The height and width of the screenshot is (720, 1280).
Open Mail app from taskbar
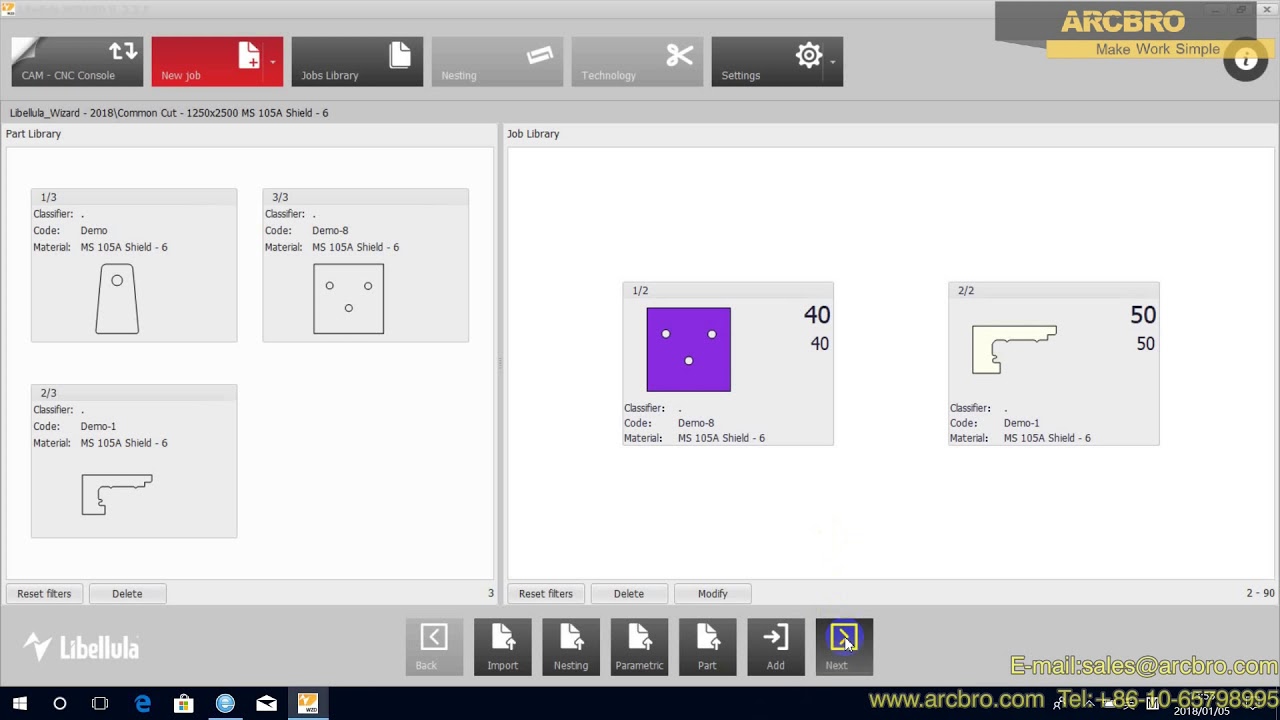266,704
